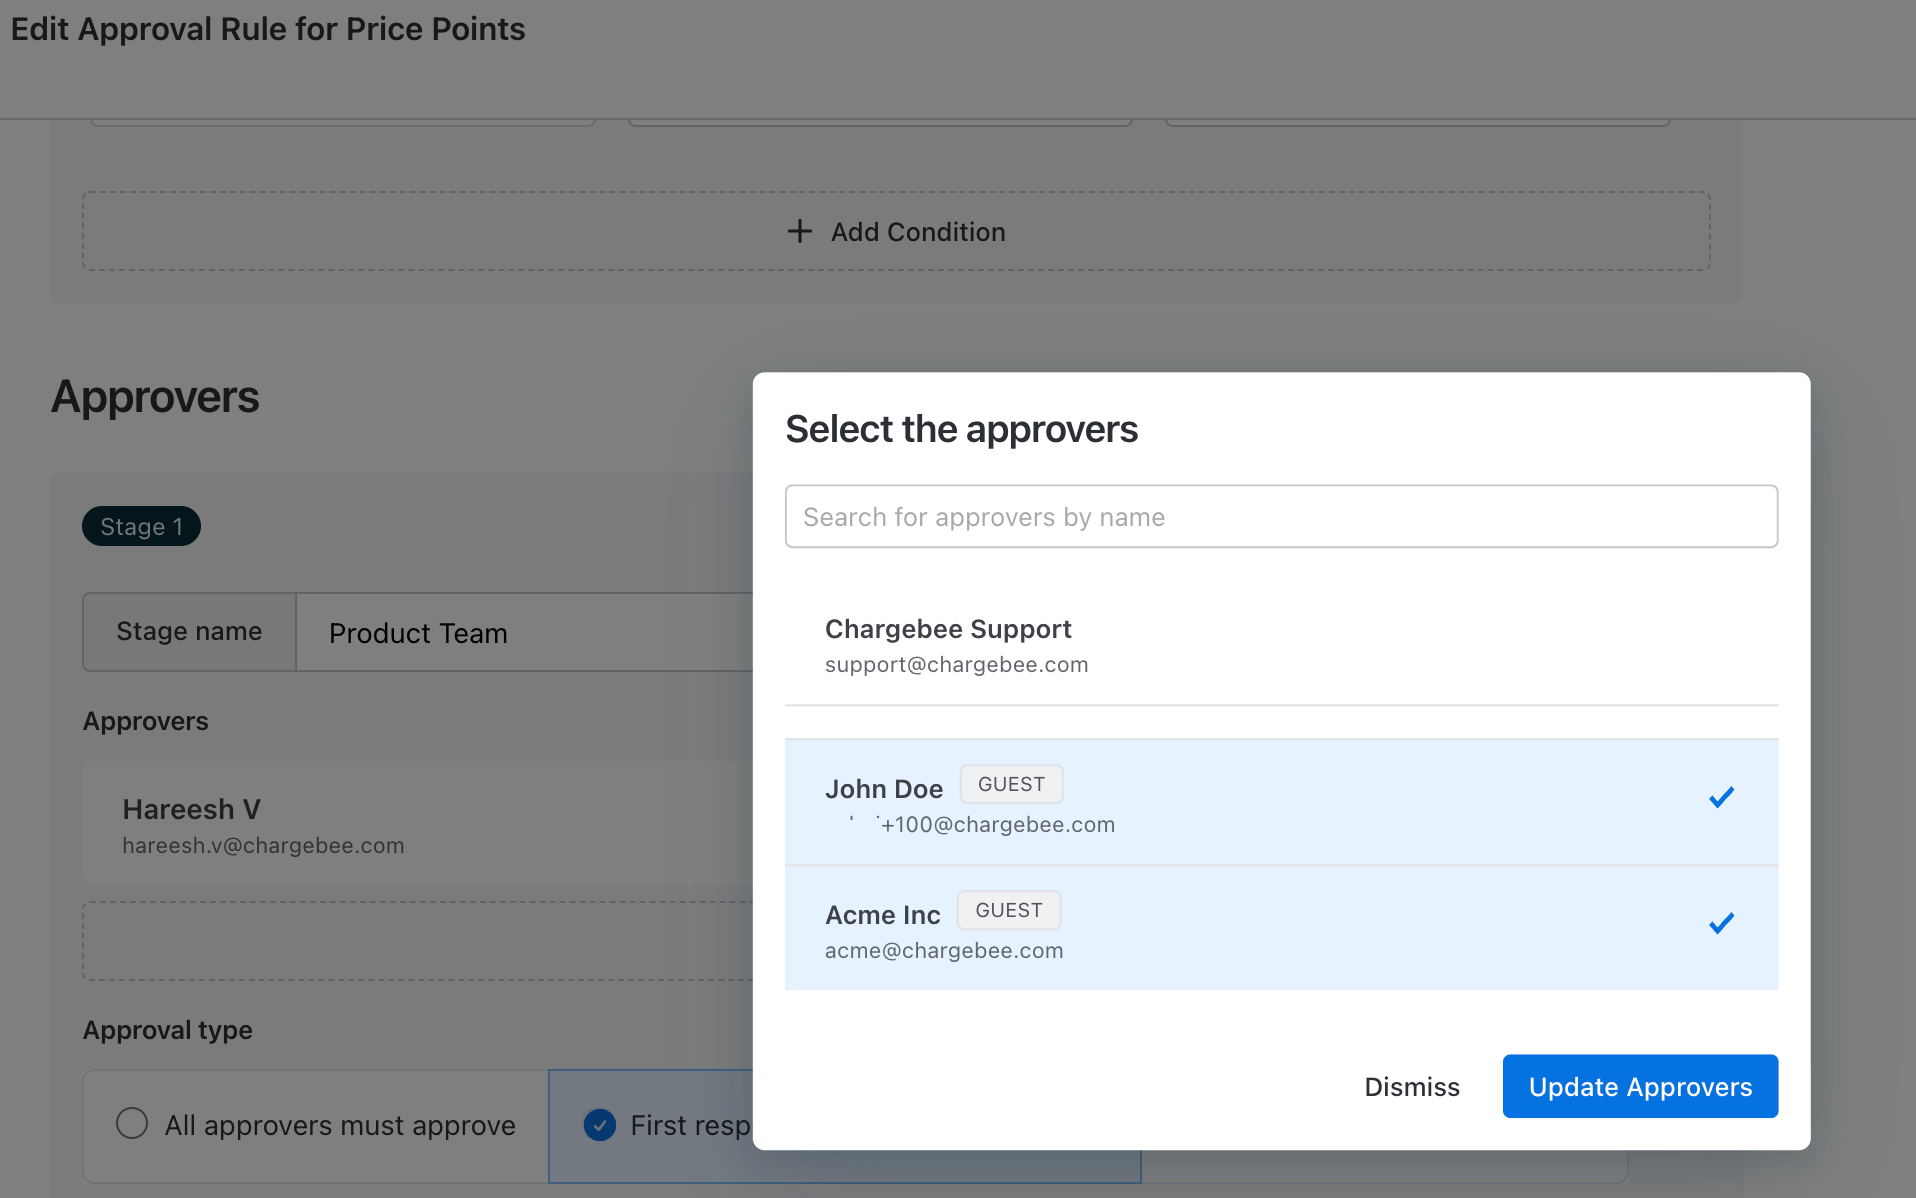Select Chargebee Support as an approver
This screenshot has width=1916, height=1198.
(1280, 646)
